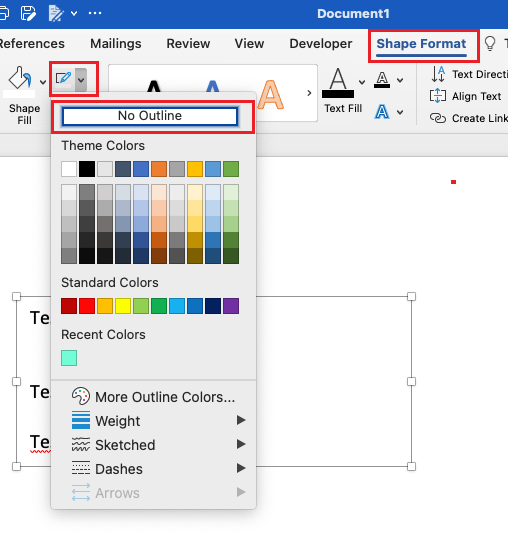The width and height of the screenshot is (508, 551).
Task: Open the Mailings ribbon tab
Action: (x=116, y=44)
